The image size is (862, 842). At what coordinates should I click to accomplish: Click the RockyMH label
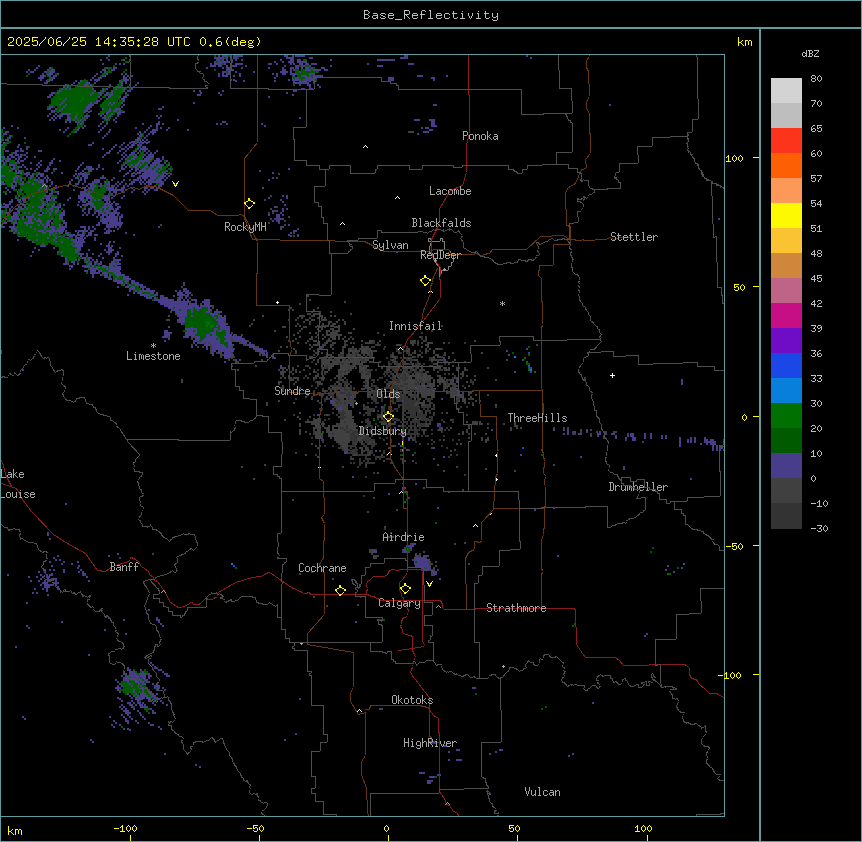click(x=245, y=227)
